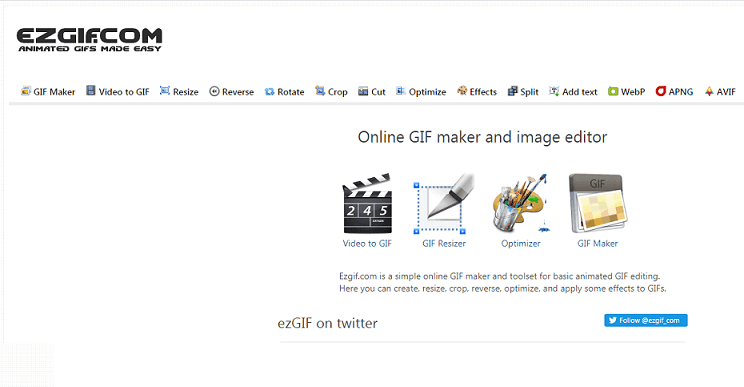Open the Reverse tool menu item
The width and height of the screenshot is (744, 387).
pyautogui.click(x=238, y=92)
